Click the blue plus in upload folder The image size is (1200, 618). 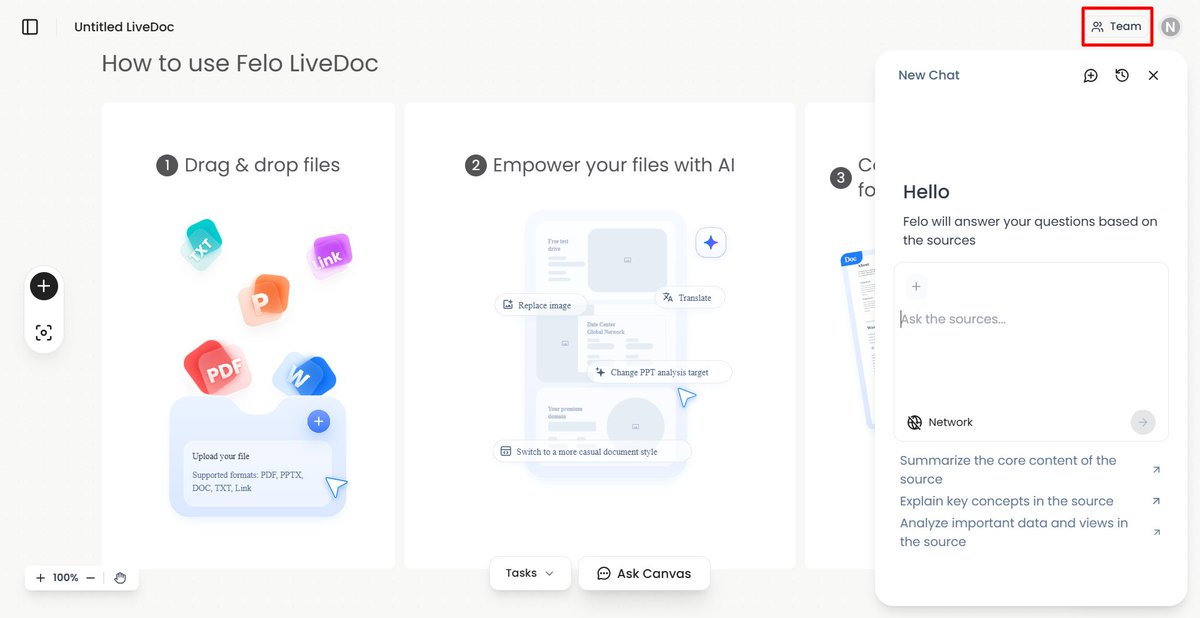coord(319,422)
